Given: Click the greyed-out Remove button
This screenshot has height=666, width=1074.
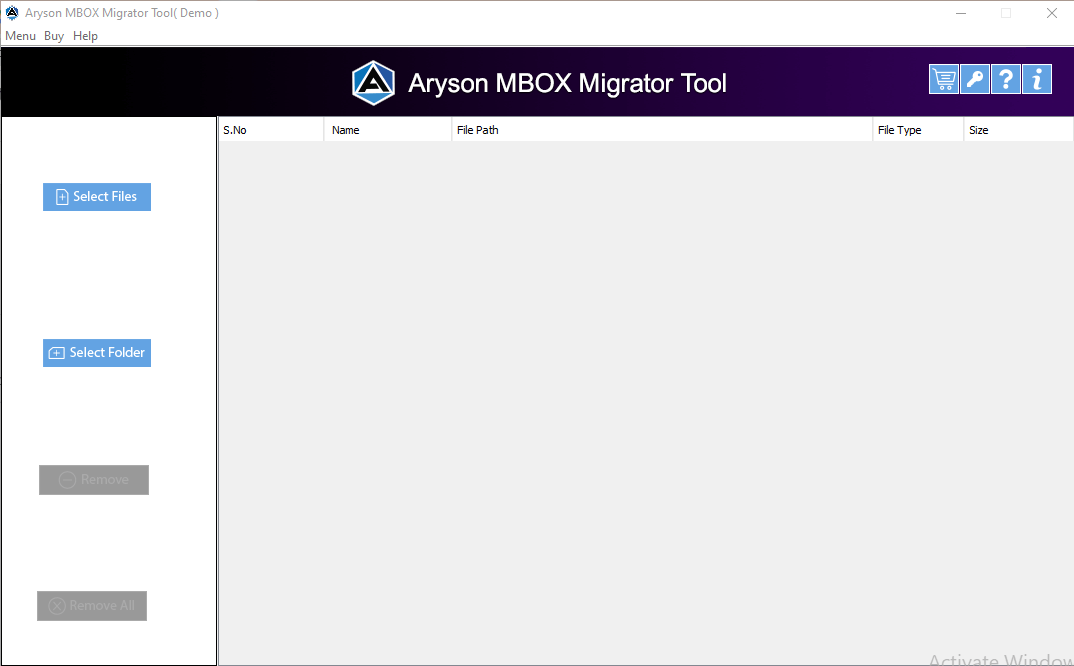Looking at the screenshot, I should click(94, 480).
